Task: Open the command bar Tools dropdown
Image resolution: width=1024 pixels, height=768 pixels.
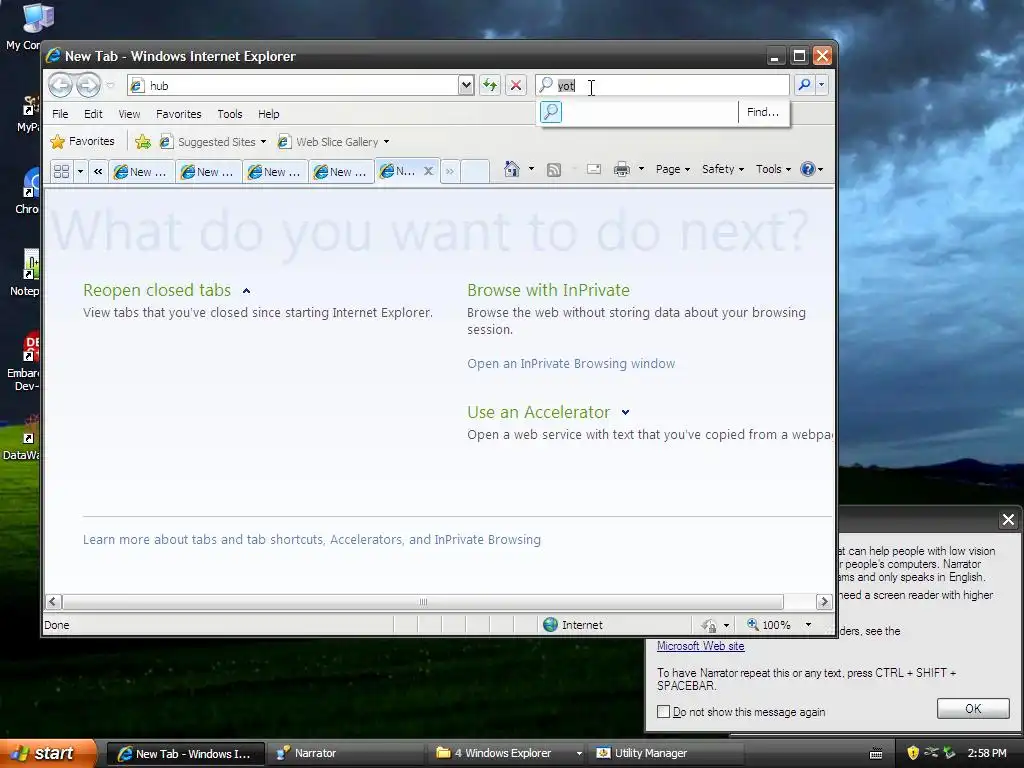Action: click(x=773, y=169)
